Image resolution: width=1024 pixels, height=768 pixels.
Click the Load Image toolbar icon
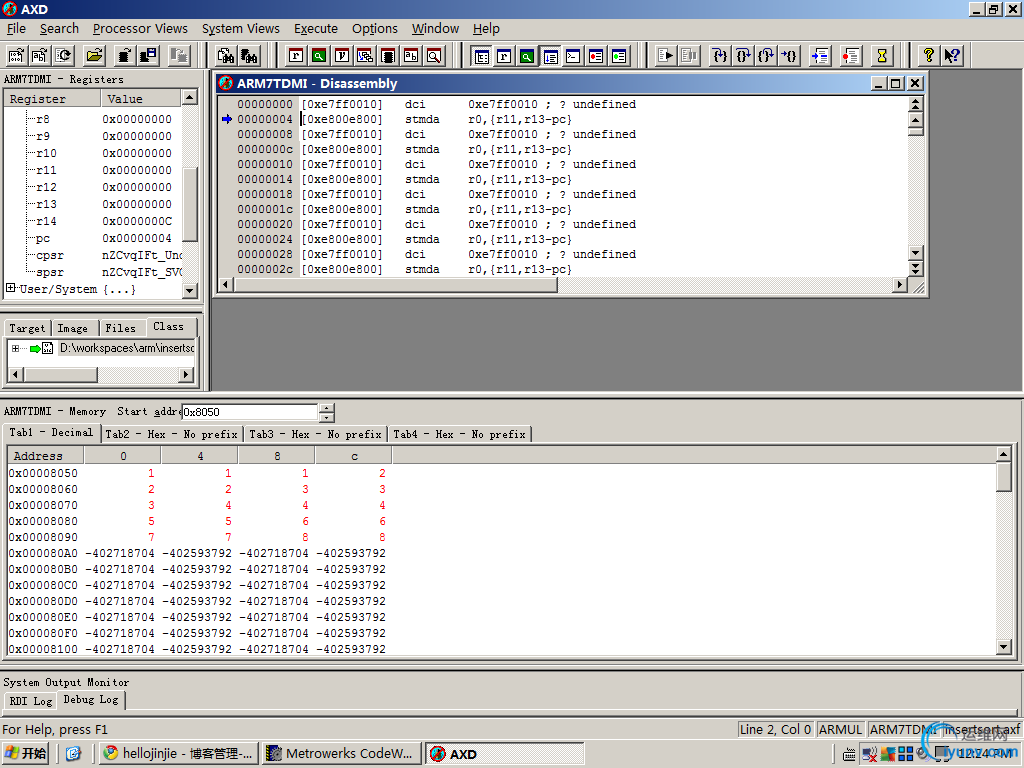click(16, 56)
